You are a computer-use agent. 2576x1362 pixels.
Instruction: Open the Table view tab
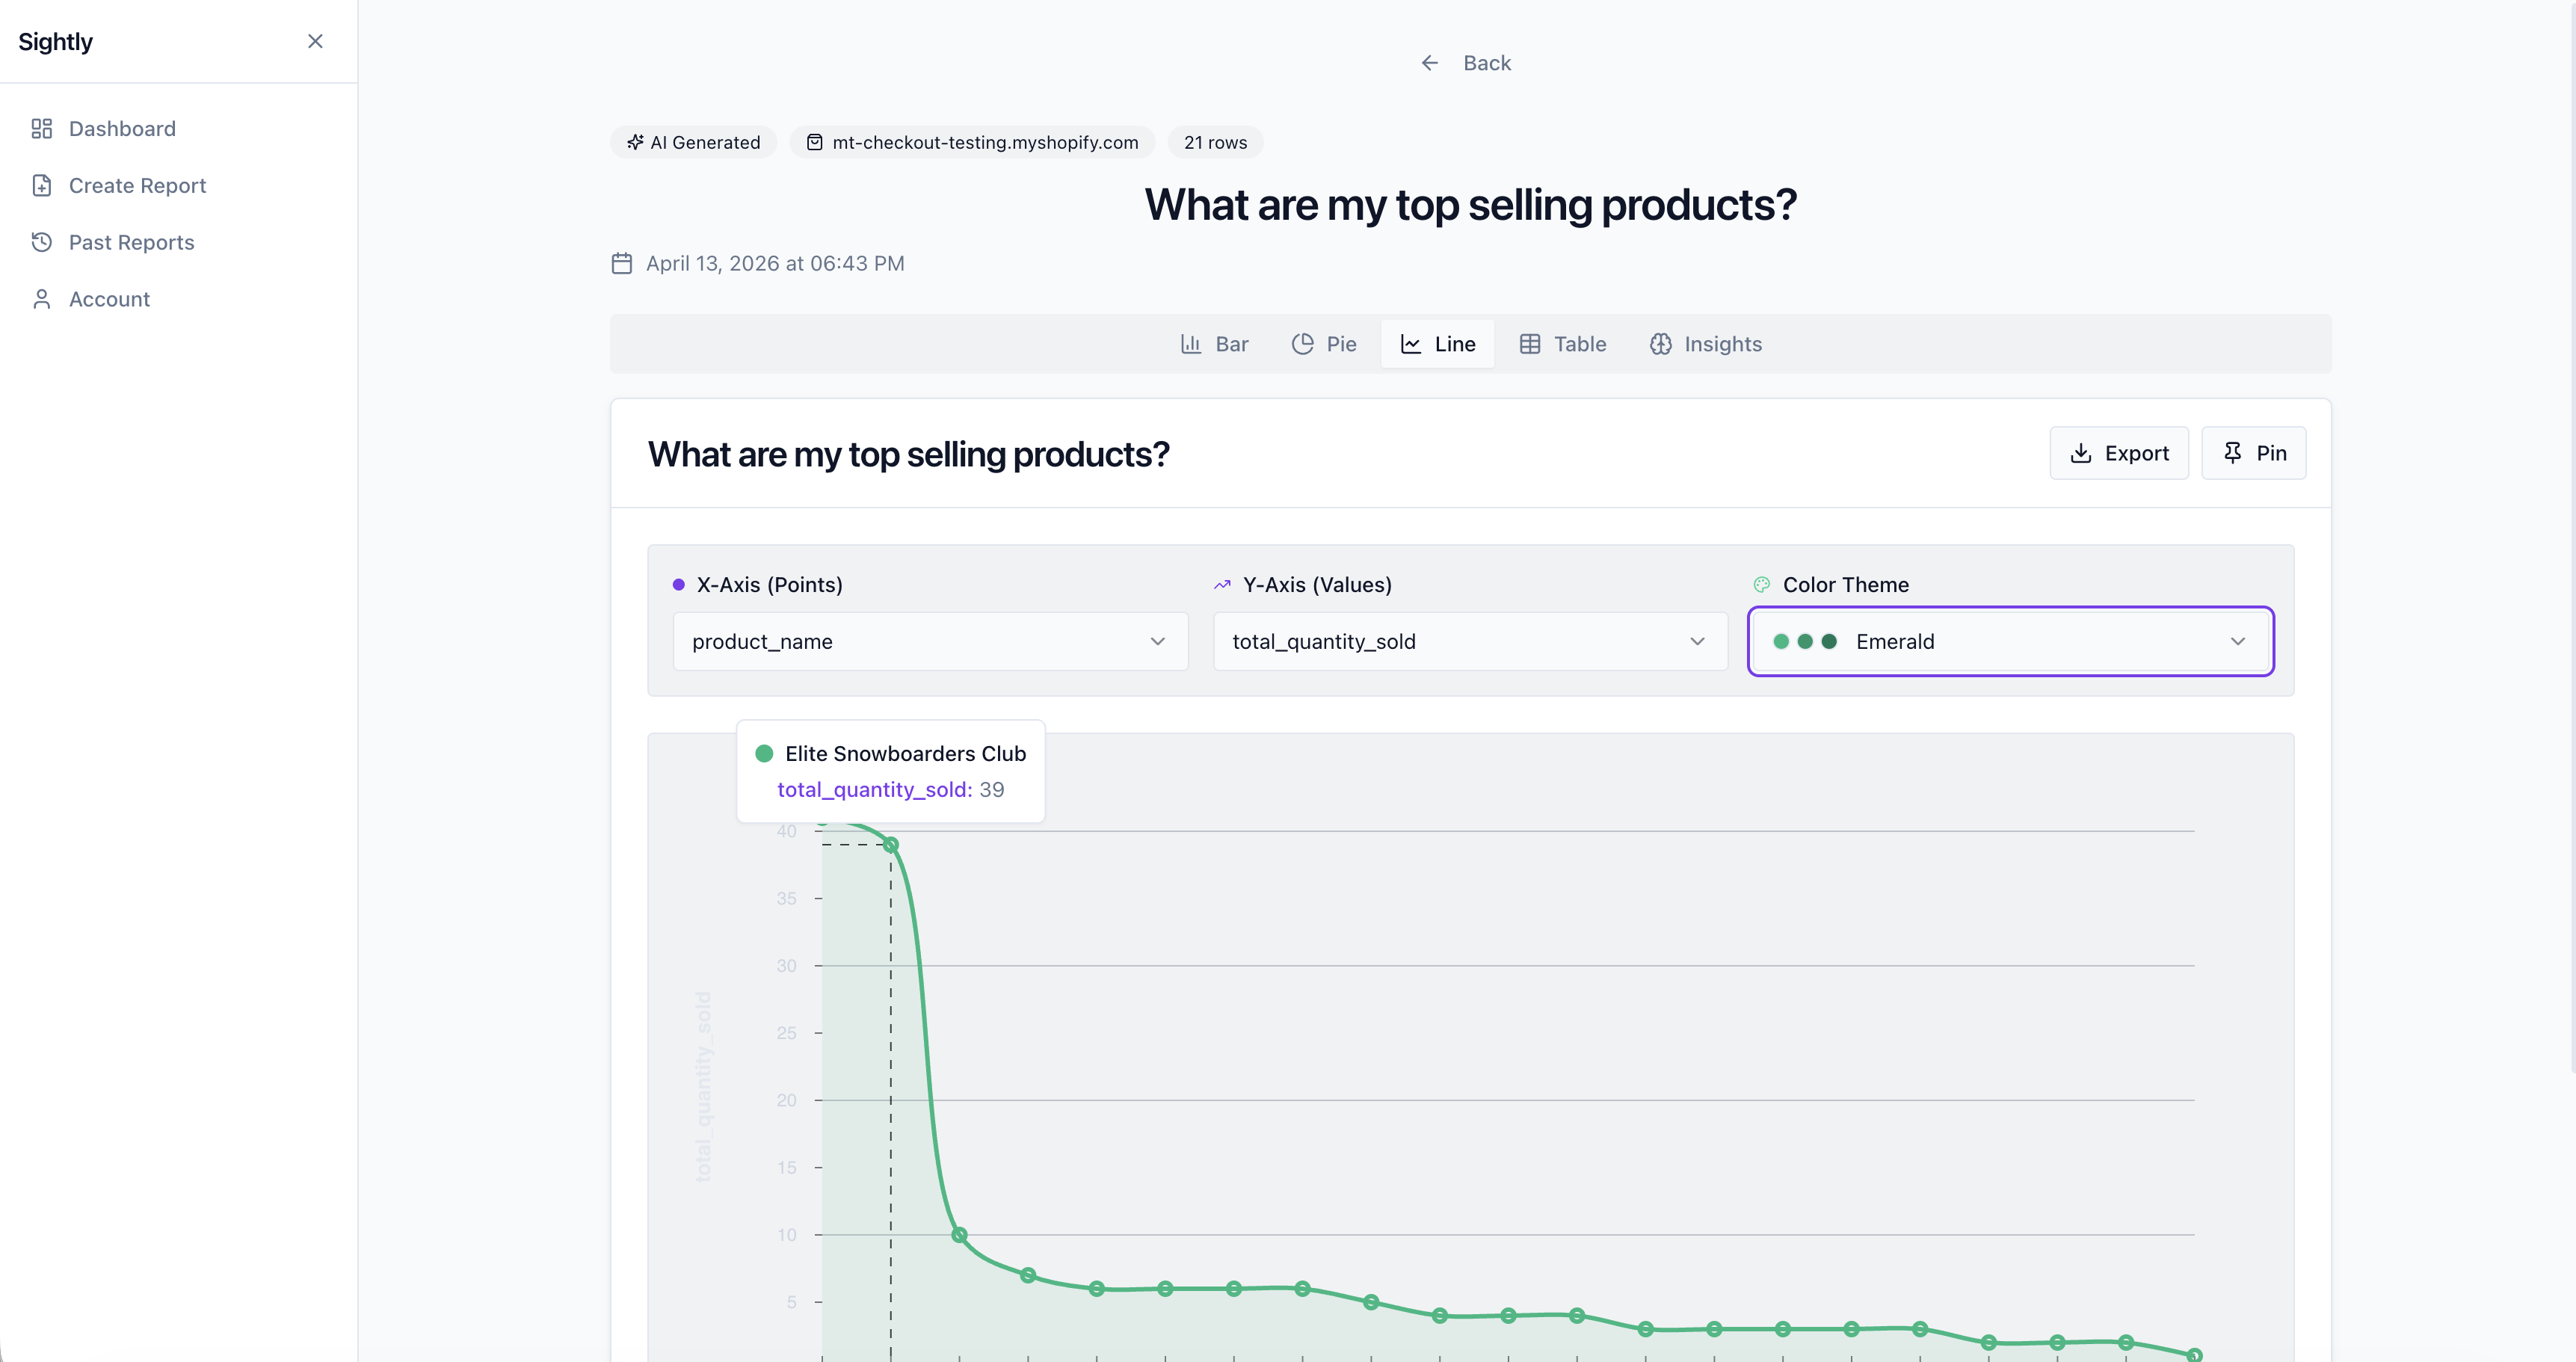1562,344
